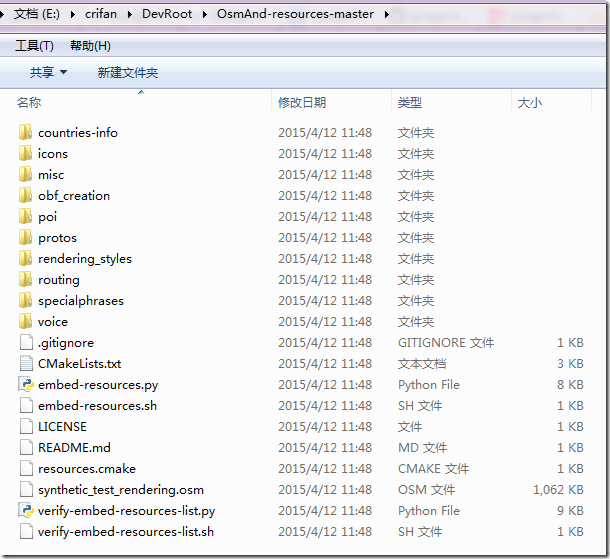Click the resources.cmake file icon
Screen dimensions: 610x559
[26, 468]
